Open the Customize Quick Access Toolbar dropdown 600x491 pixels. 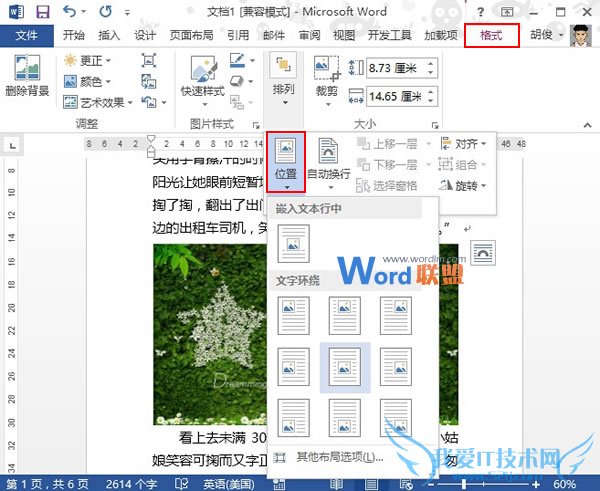pos(127,13)
